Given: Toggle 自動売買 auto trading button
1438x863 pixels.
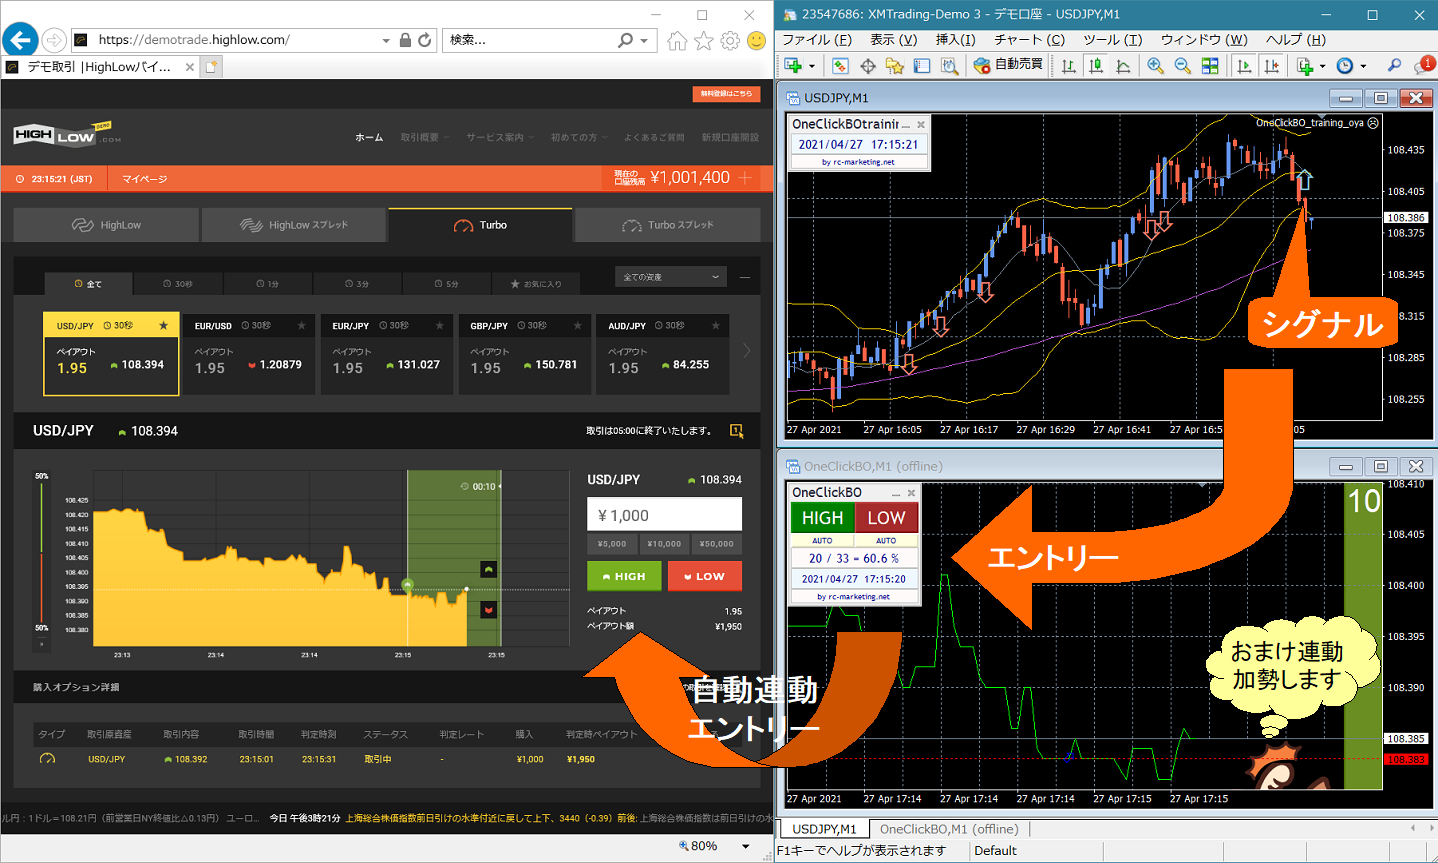Looking at the screenshot, I should pos(1008,64).
